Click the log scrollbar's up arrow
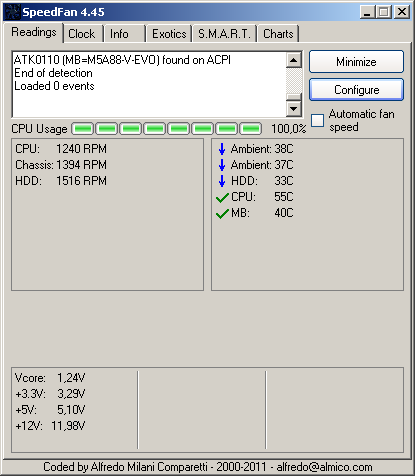The width and height of the screenshot is (415, 476). click(x=294, y=60)
